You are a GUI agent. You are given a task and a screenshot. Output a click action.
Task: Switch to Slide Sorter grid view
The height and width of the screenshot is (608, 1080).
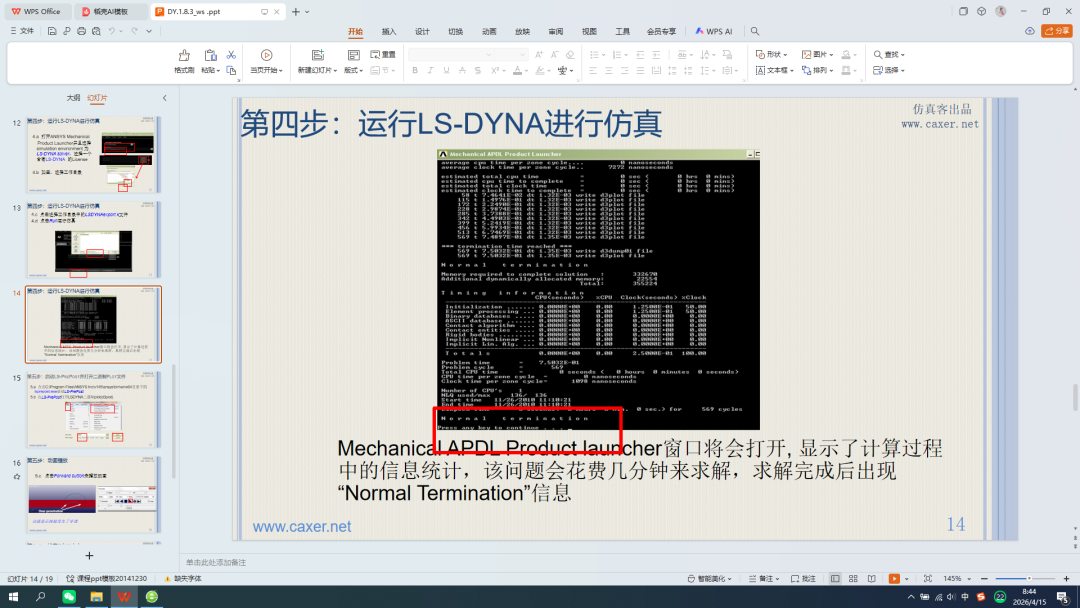click(853, 579)
